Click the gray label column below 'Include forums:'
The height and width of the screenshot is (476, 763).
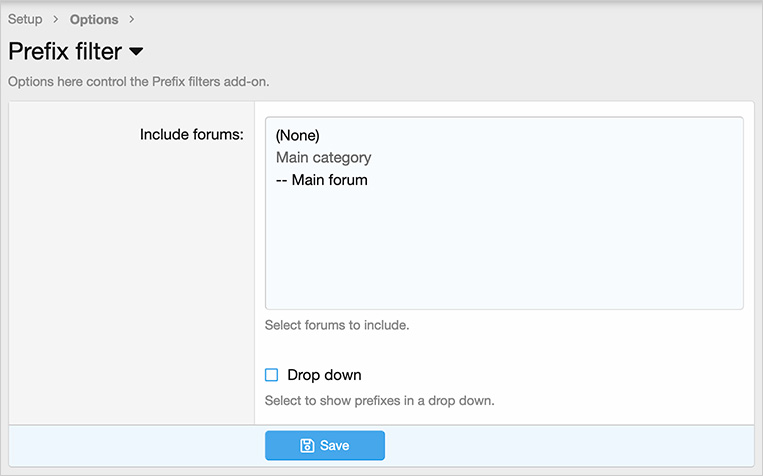(x=131, y=280)
